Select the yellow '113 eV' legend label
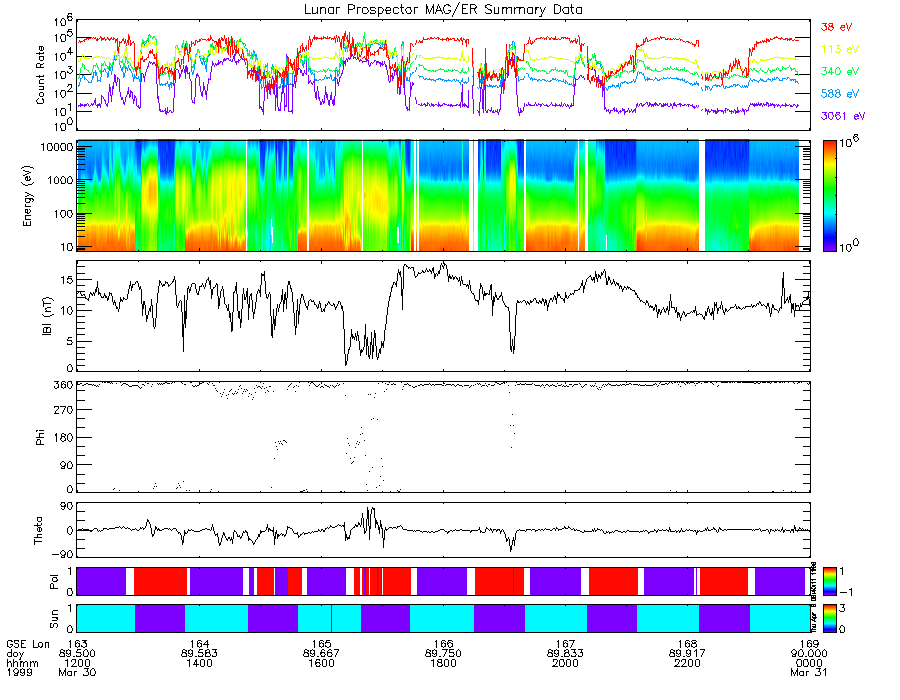 840,49
